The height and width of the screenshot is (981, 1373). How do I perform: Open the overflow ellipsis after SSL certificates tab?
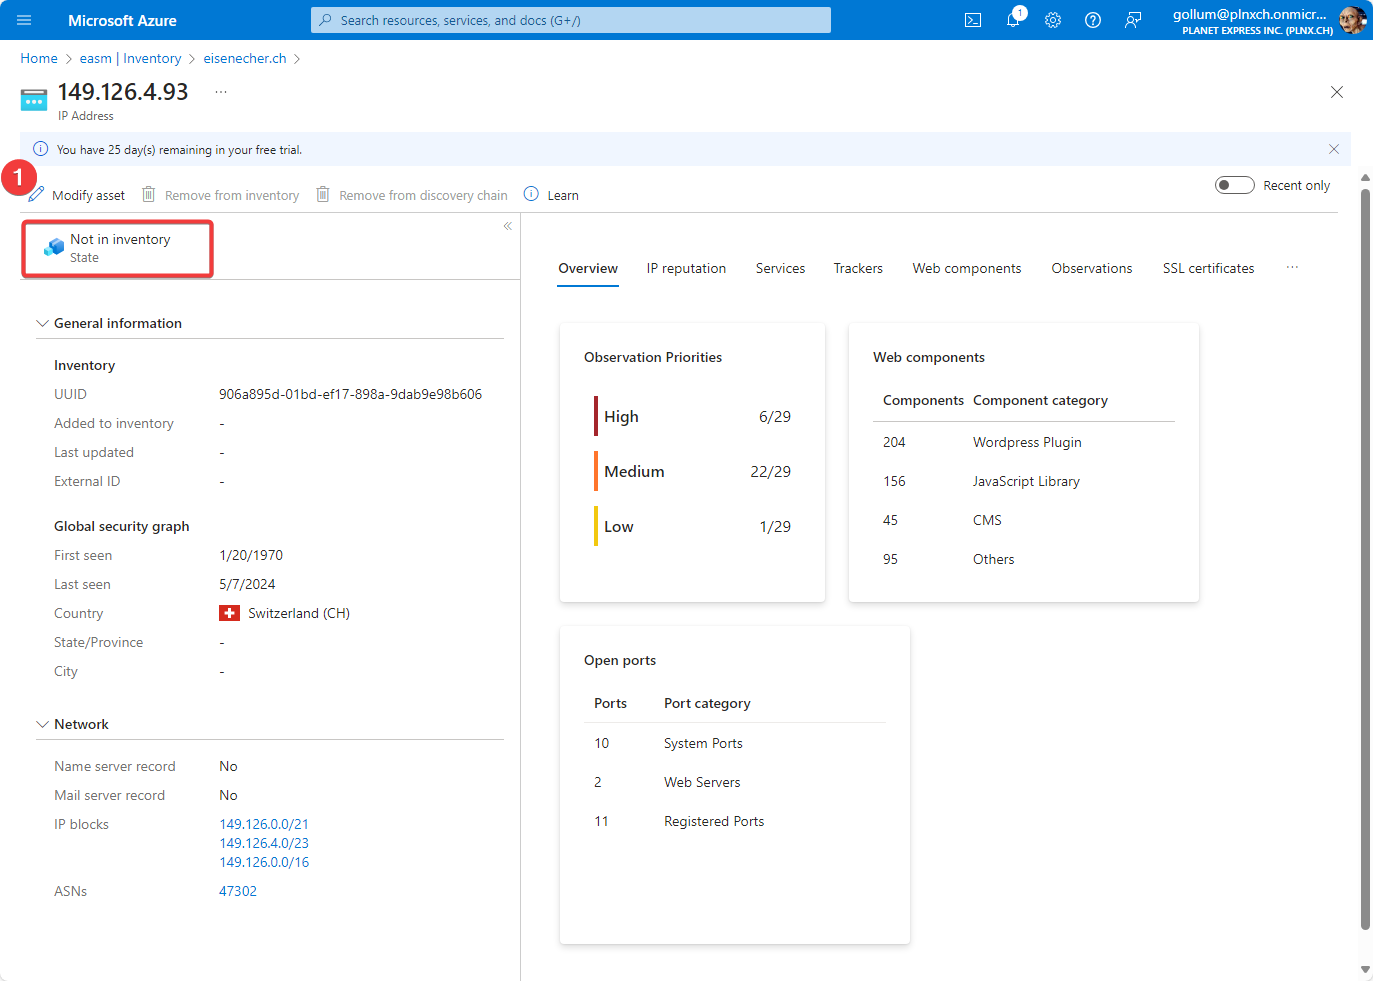pos(1292,268)
